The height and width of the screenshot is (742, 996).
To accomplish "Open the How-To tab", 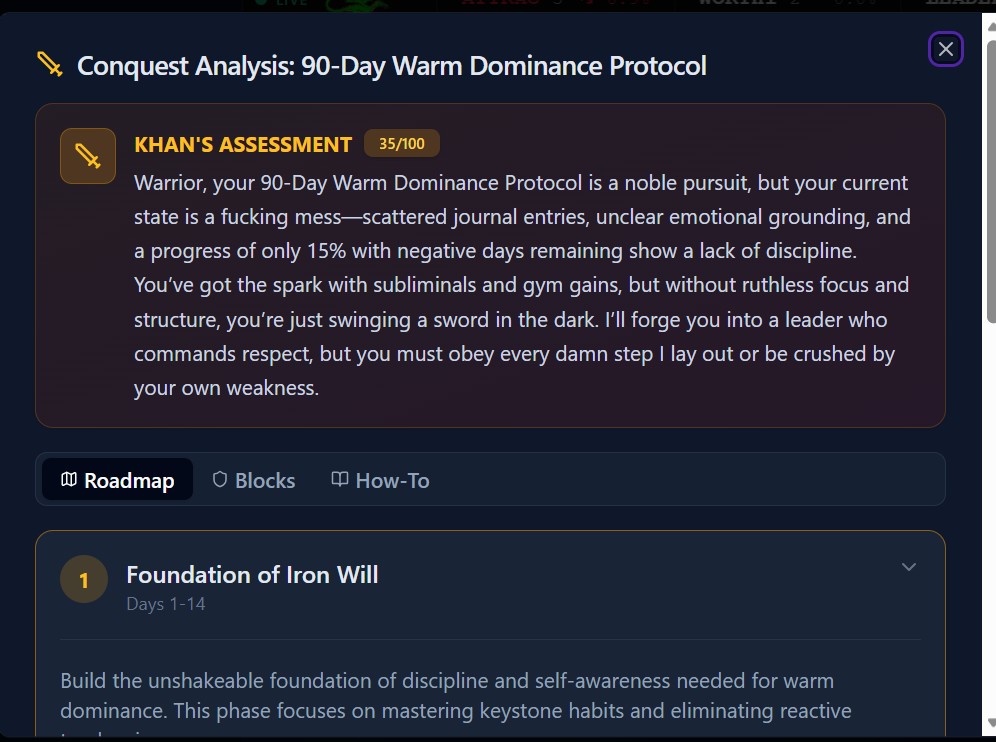I will pyautogui.click(x=380, y=479).
